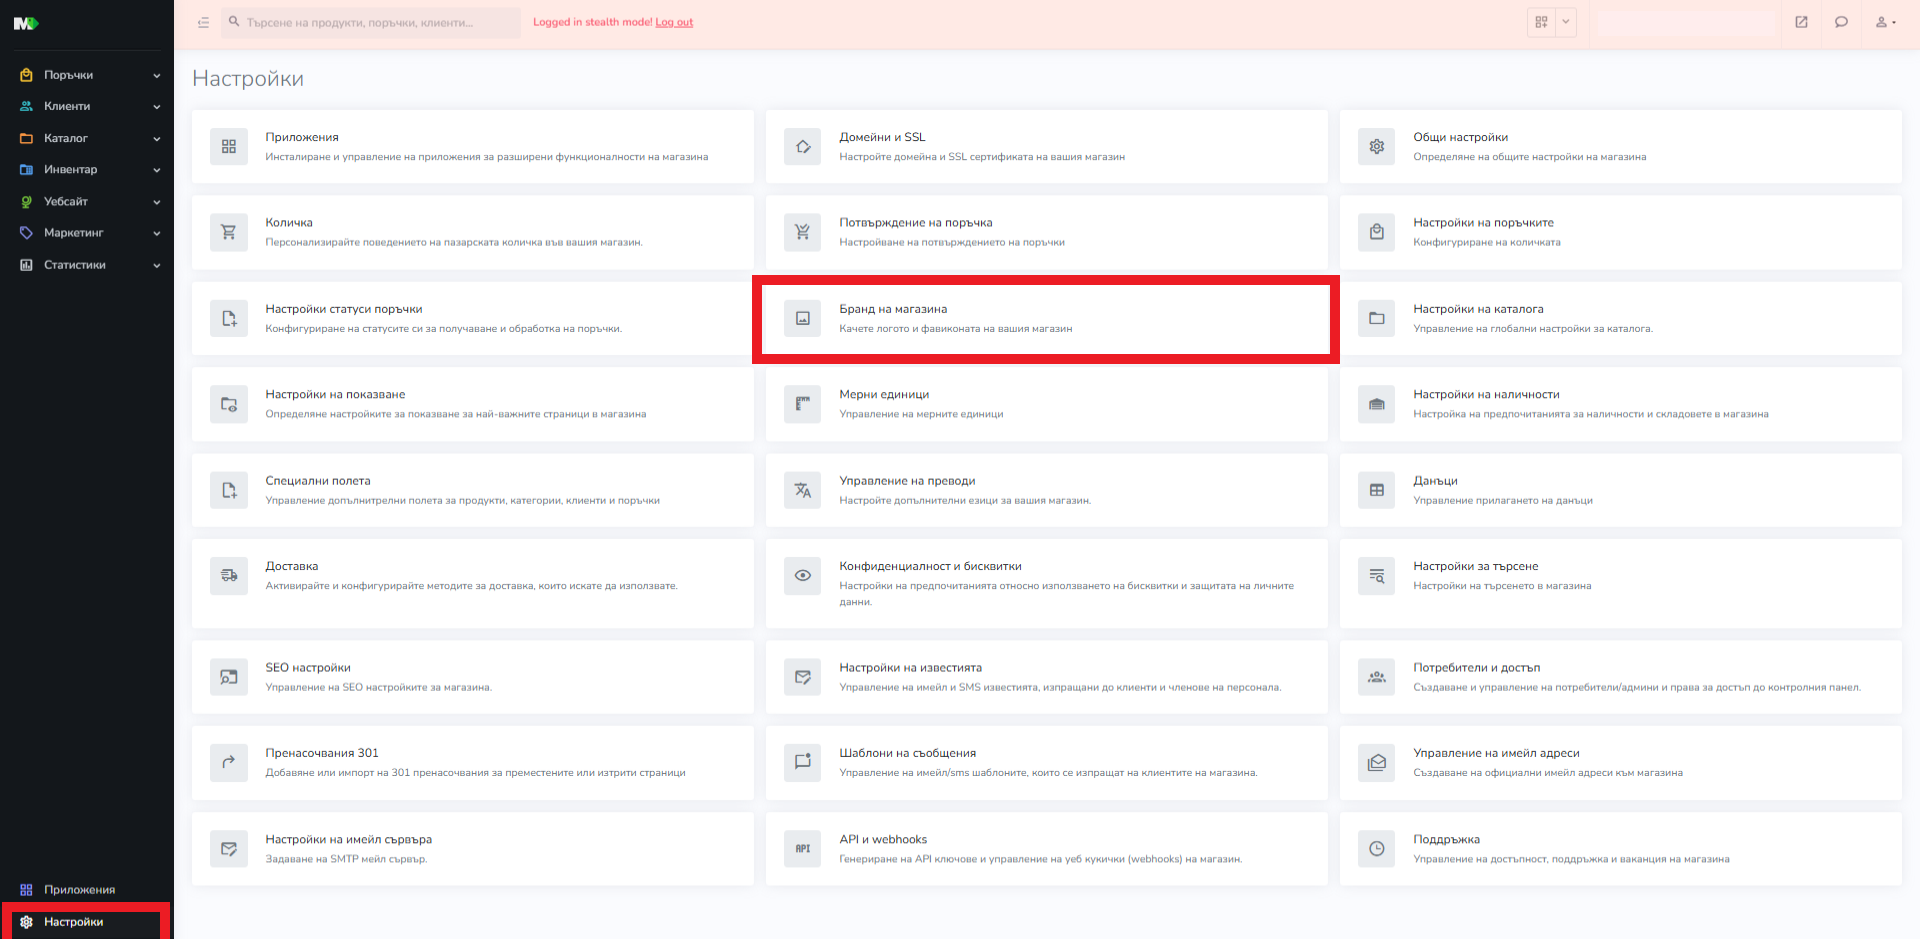
Task: Open Маркетинг in the sidebar
Action: 73,233
